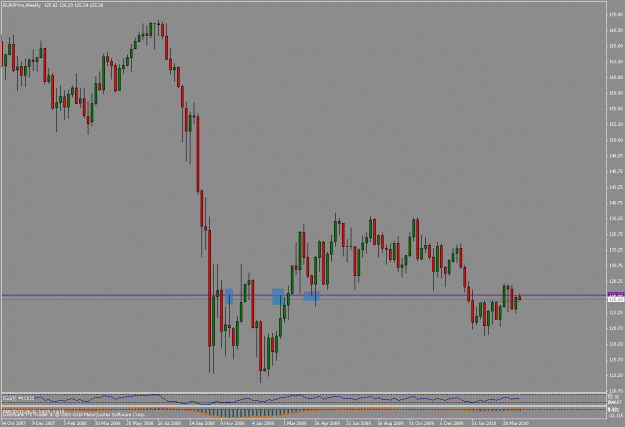
Task: Click the purple price label on price axis
Action: pos(615,295)
